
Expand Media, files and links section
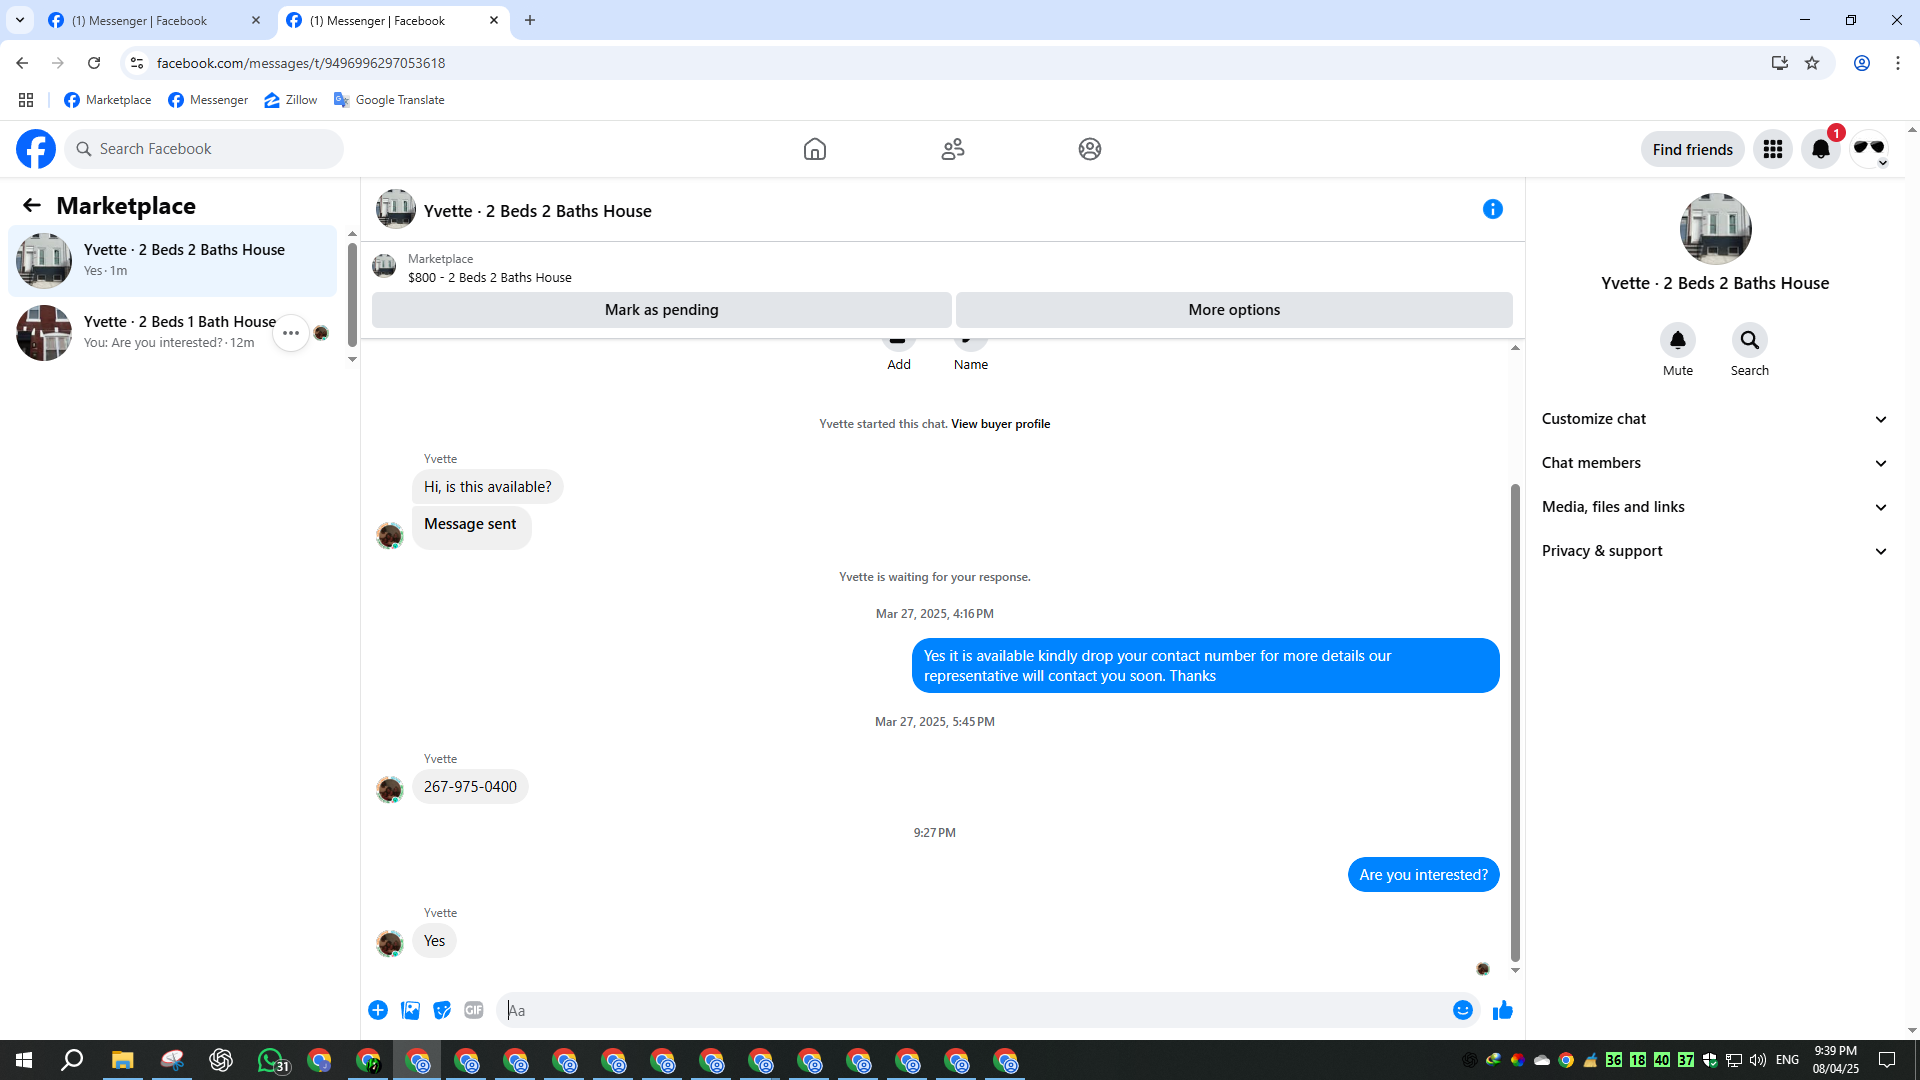pyautogui.click(x=1714, y=507)
